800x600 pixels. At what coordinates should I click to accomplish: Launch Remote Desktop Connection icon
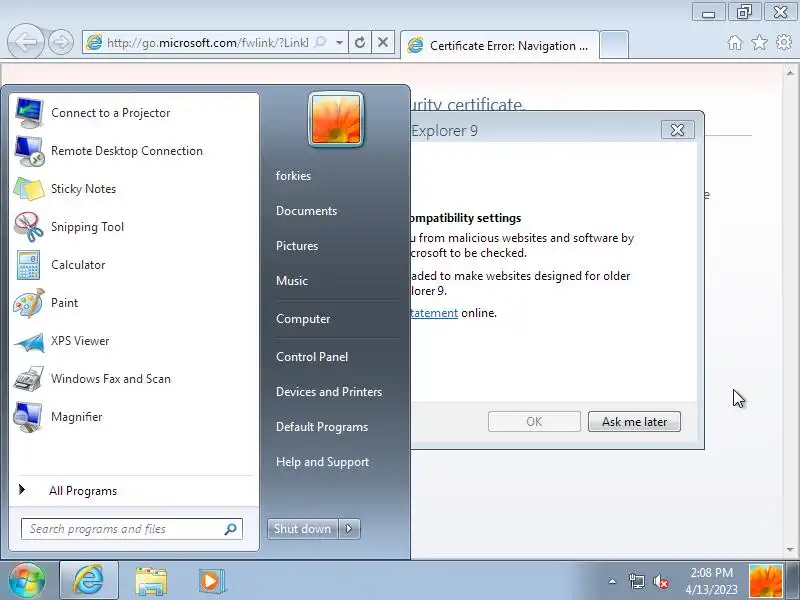coord(29,151)
